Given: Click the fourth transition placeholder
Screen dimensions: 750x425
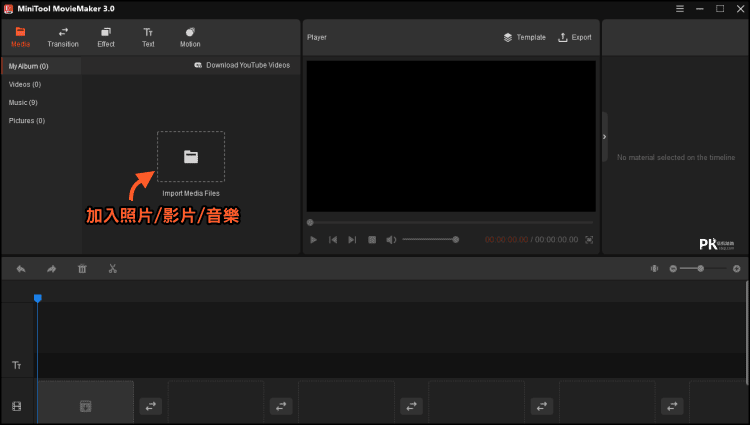Looking at the screenshot, I should click(x=542, y=406).
